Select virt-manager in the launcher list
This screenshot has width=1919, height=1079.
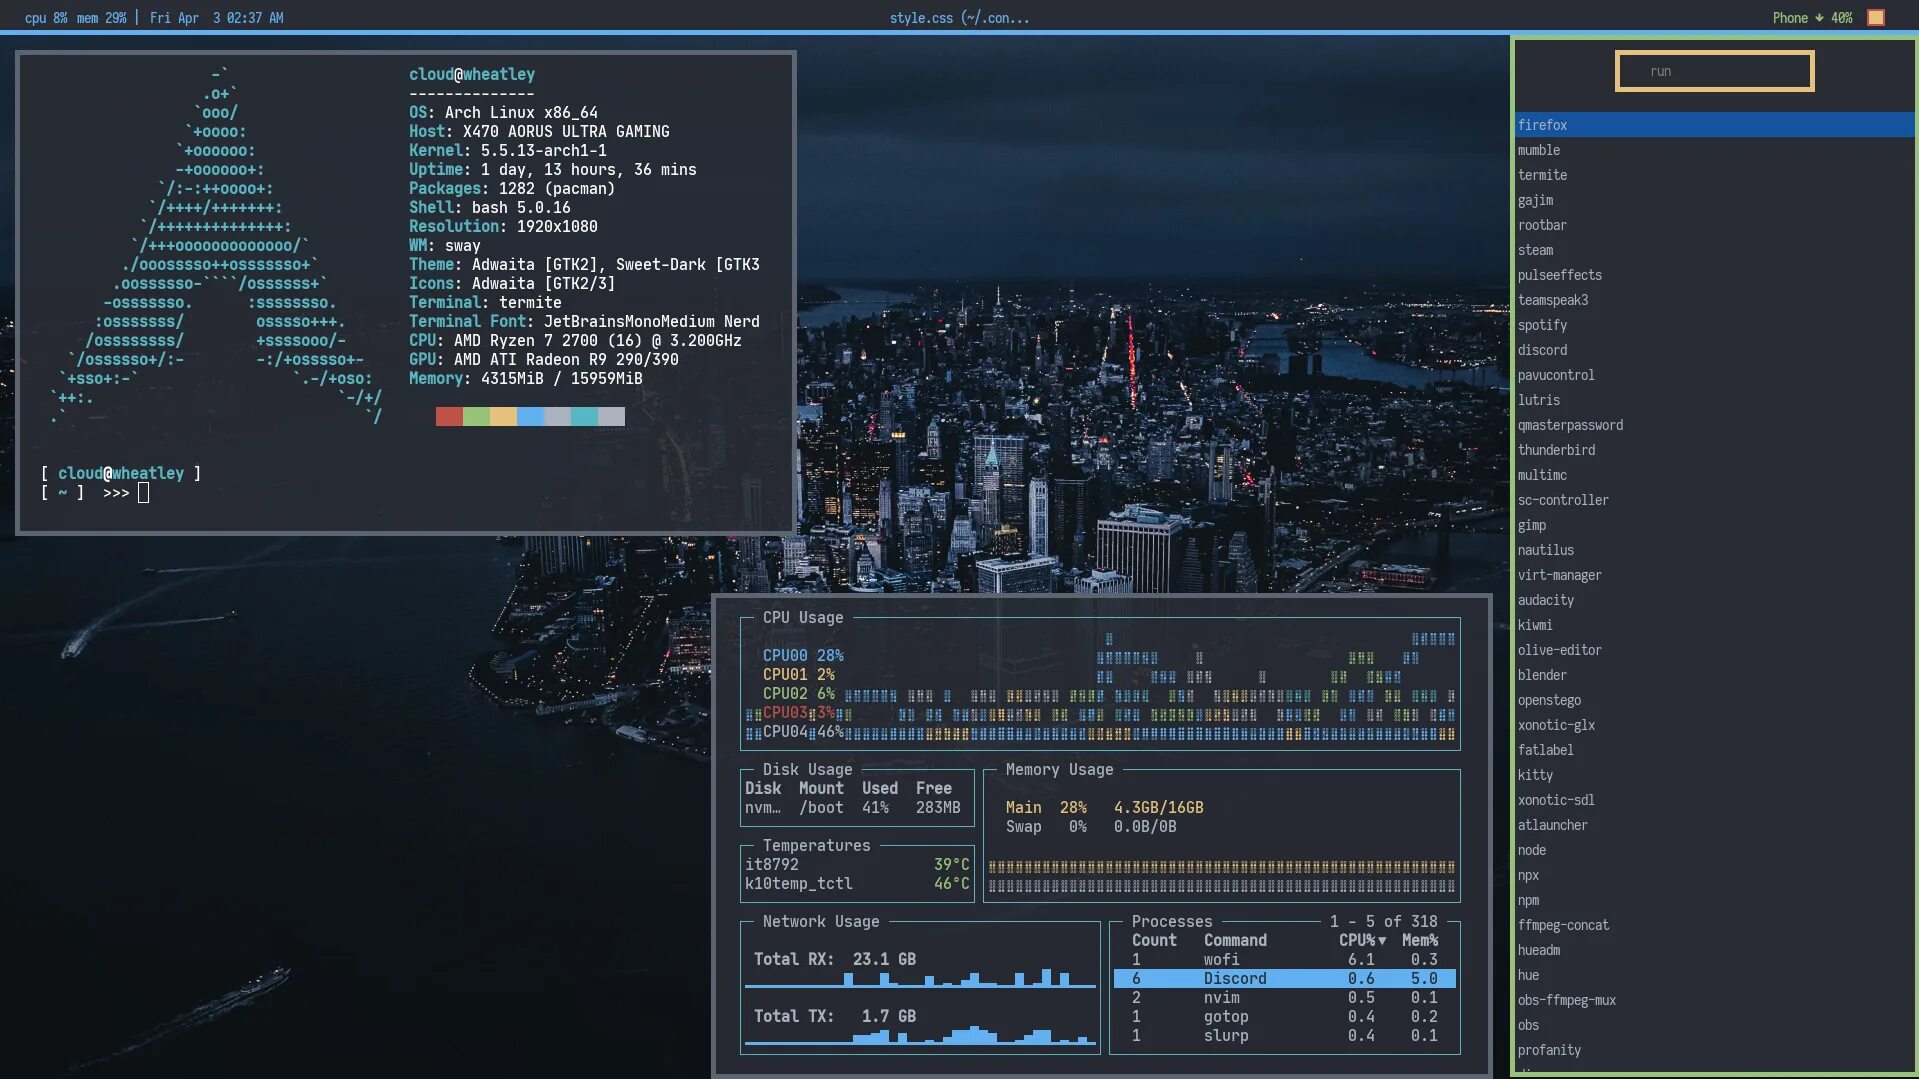[x=1715, y=575]
